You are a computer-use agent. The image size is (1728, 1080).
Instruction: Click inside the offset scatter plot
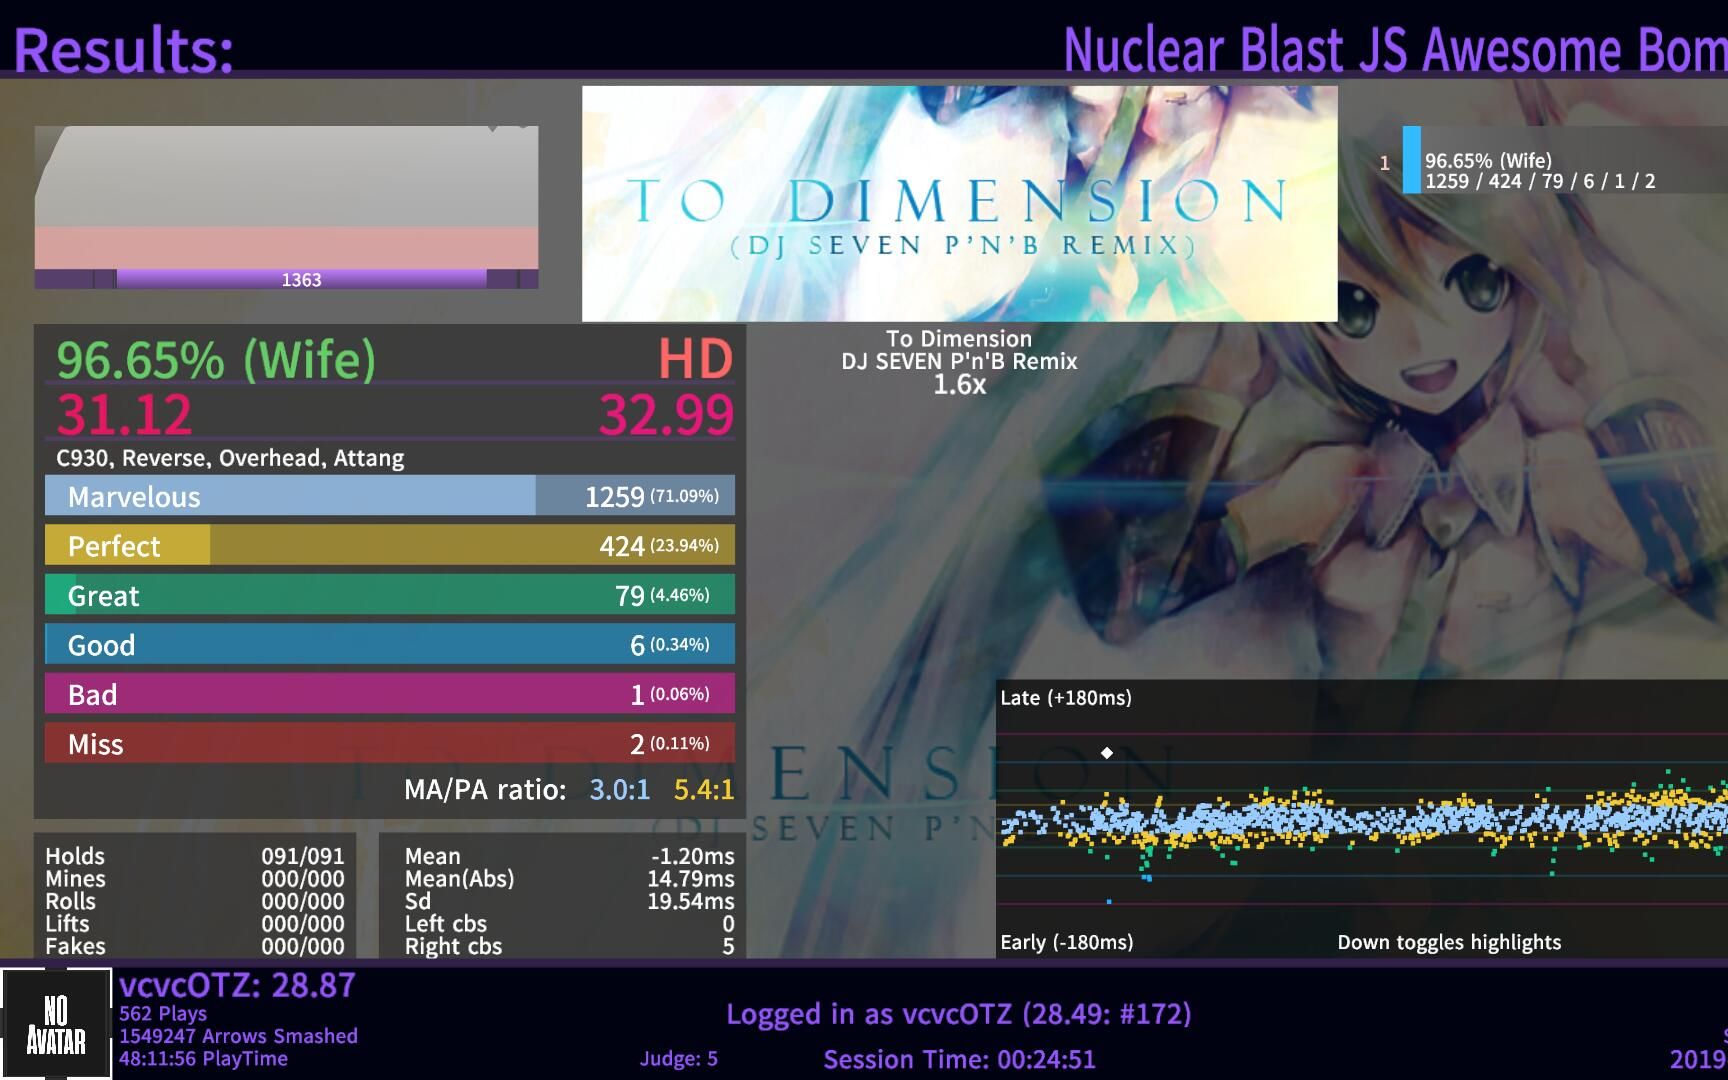coord(1361,820)
